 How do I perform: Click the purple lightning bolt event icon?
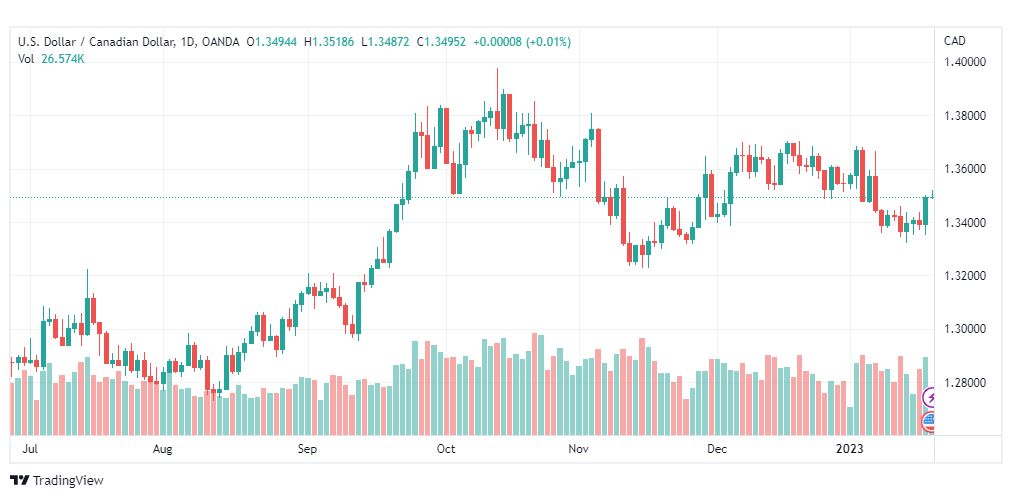click(x=929, y=397)
